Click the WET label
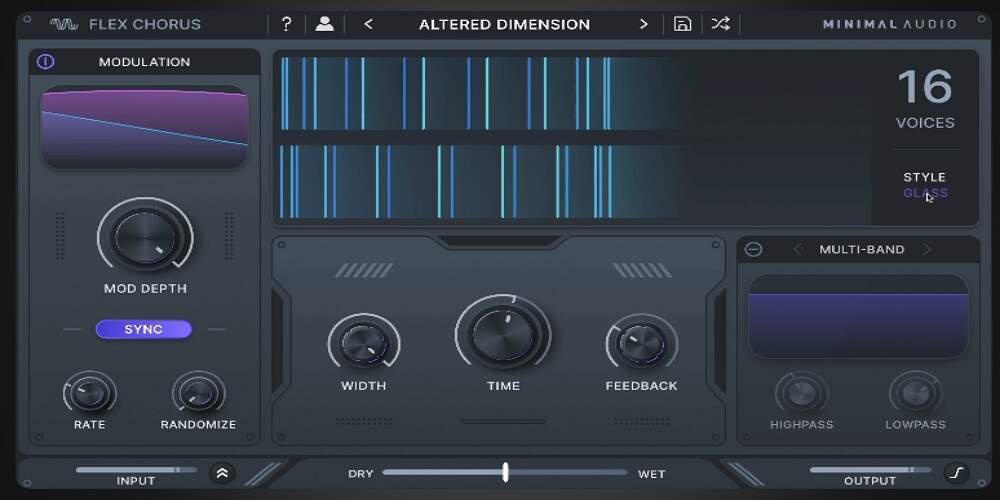 [651, 474]
